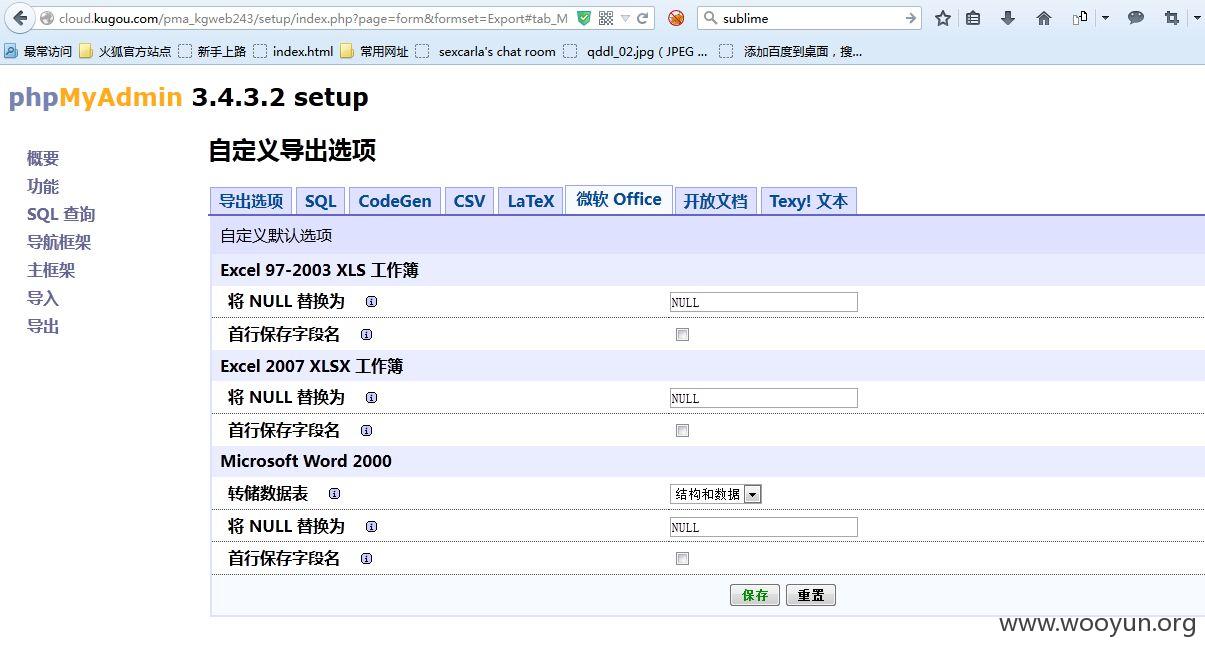Switch to the 开放文档 tab

point(716,201)
